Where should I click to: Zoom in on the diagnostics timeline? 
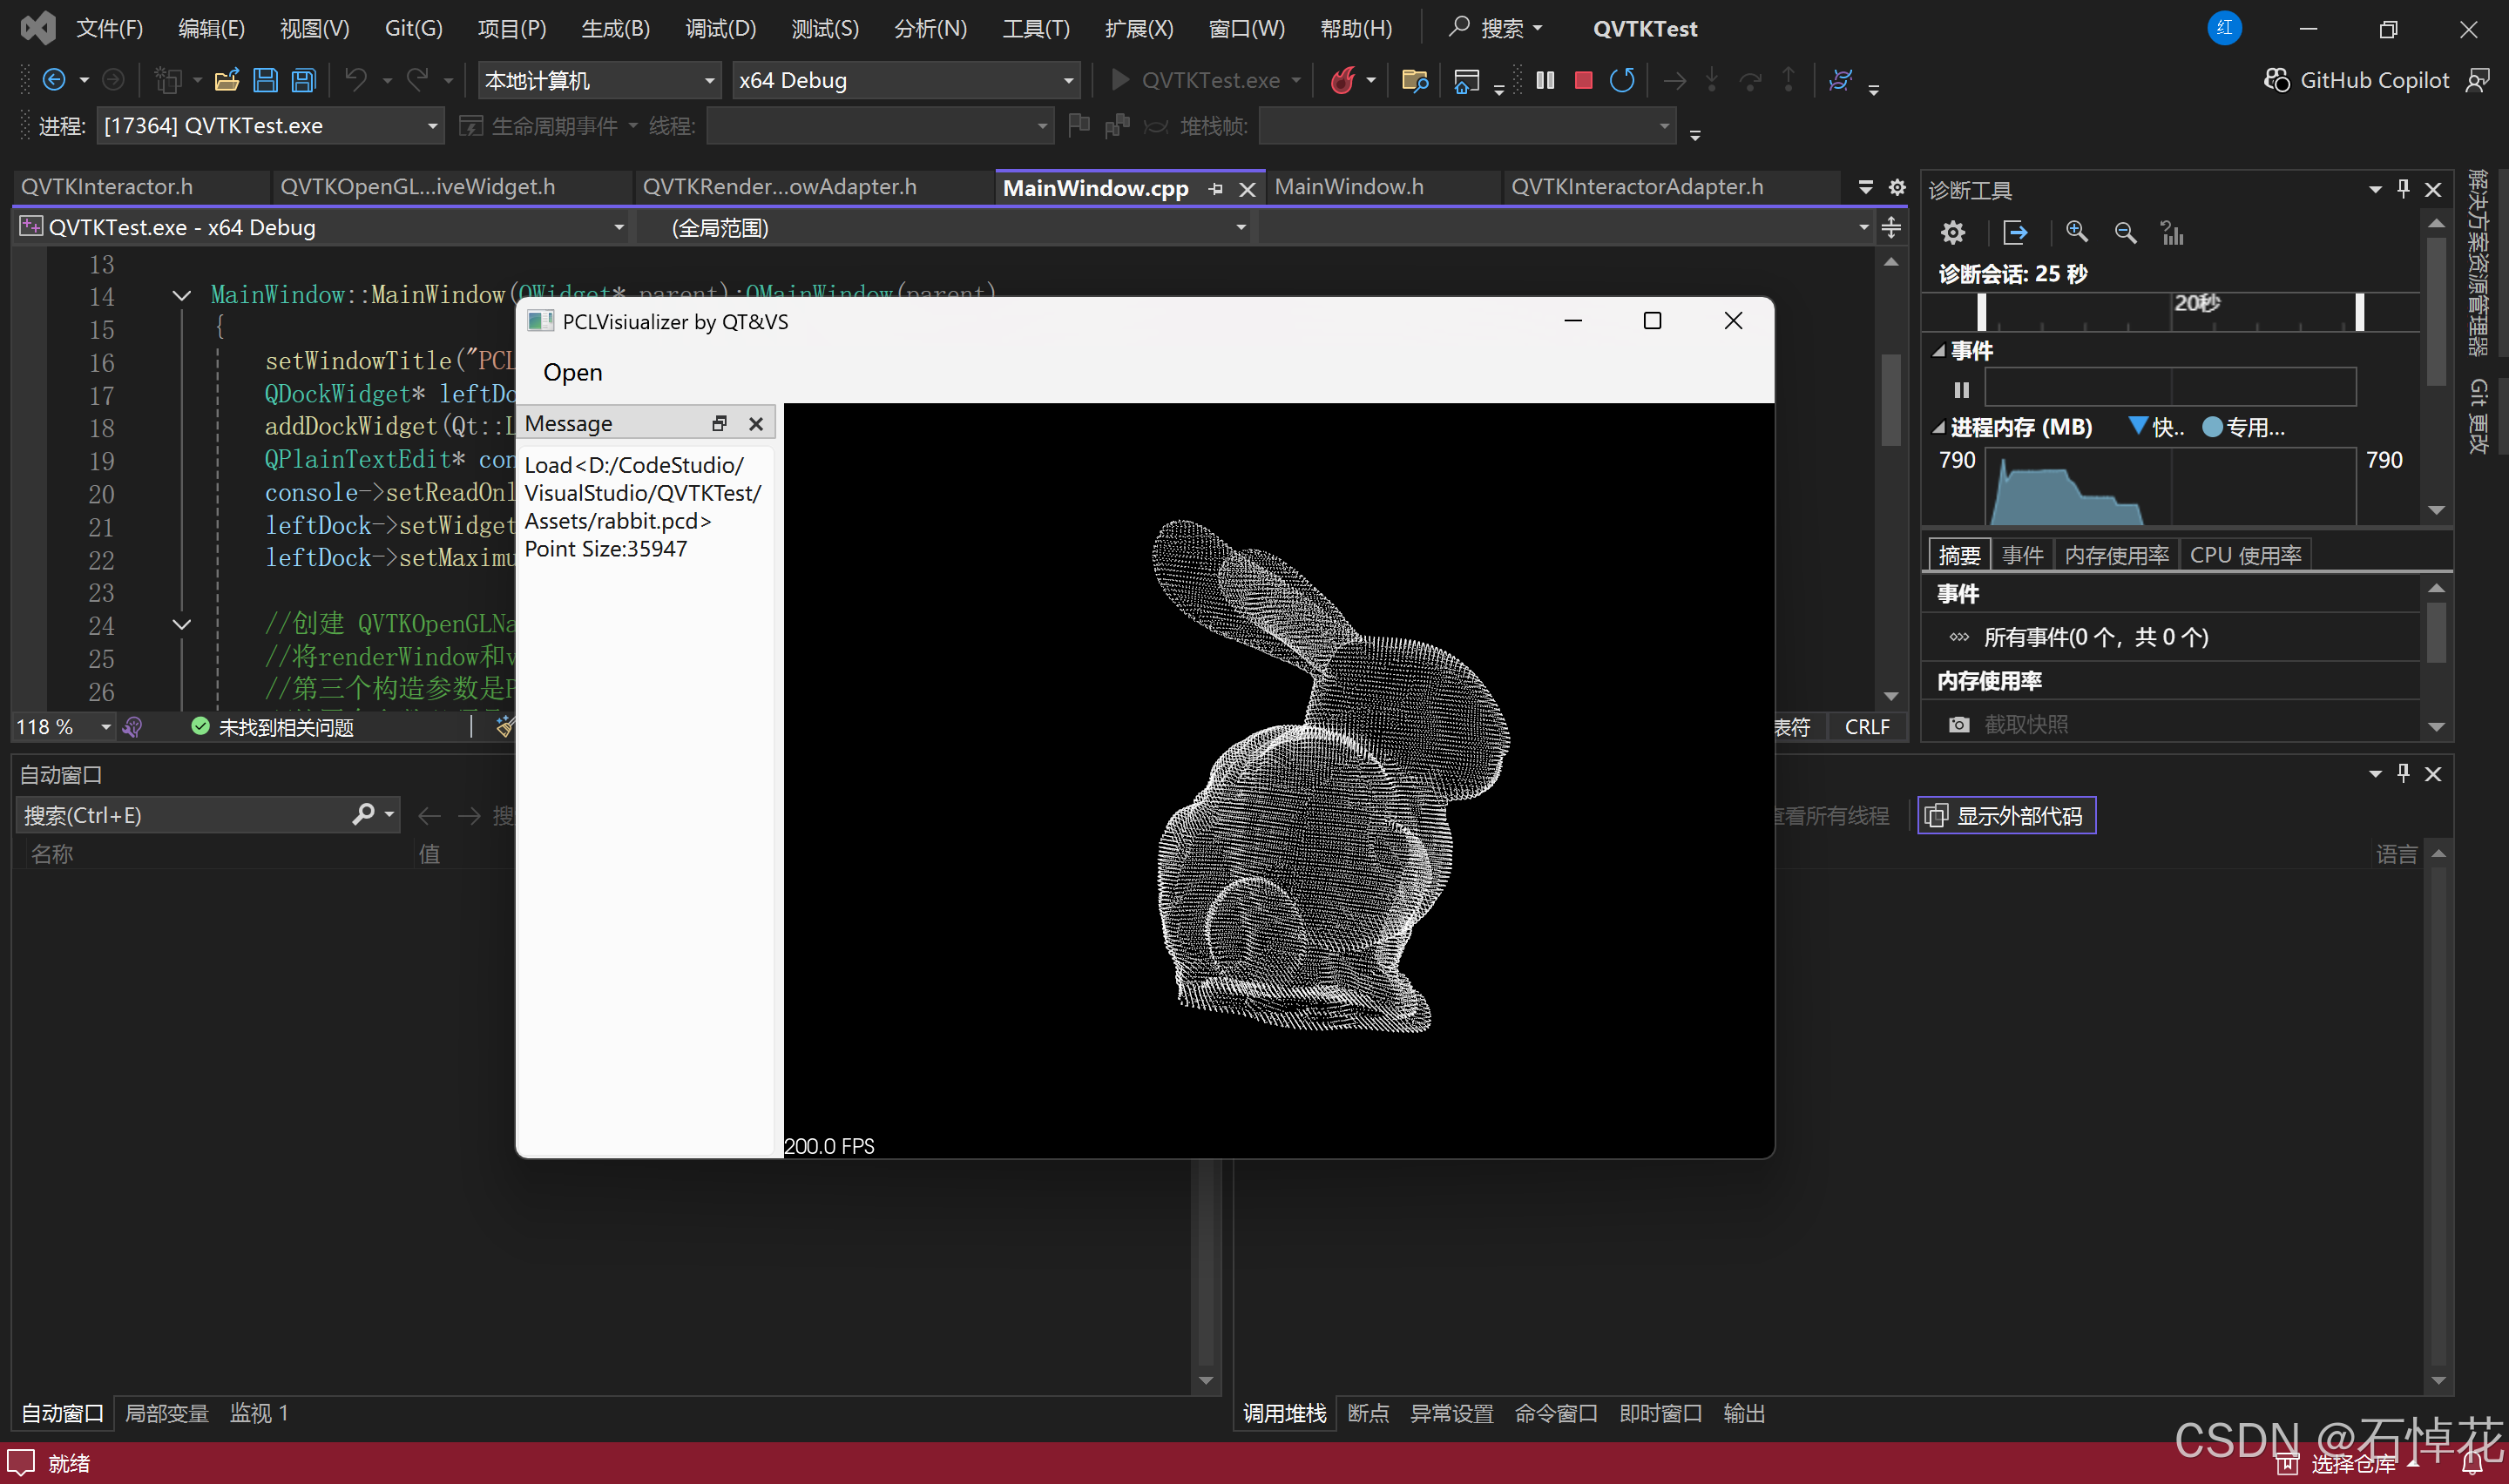2076,232
